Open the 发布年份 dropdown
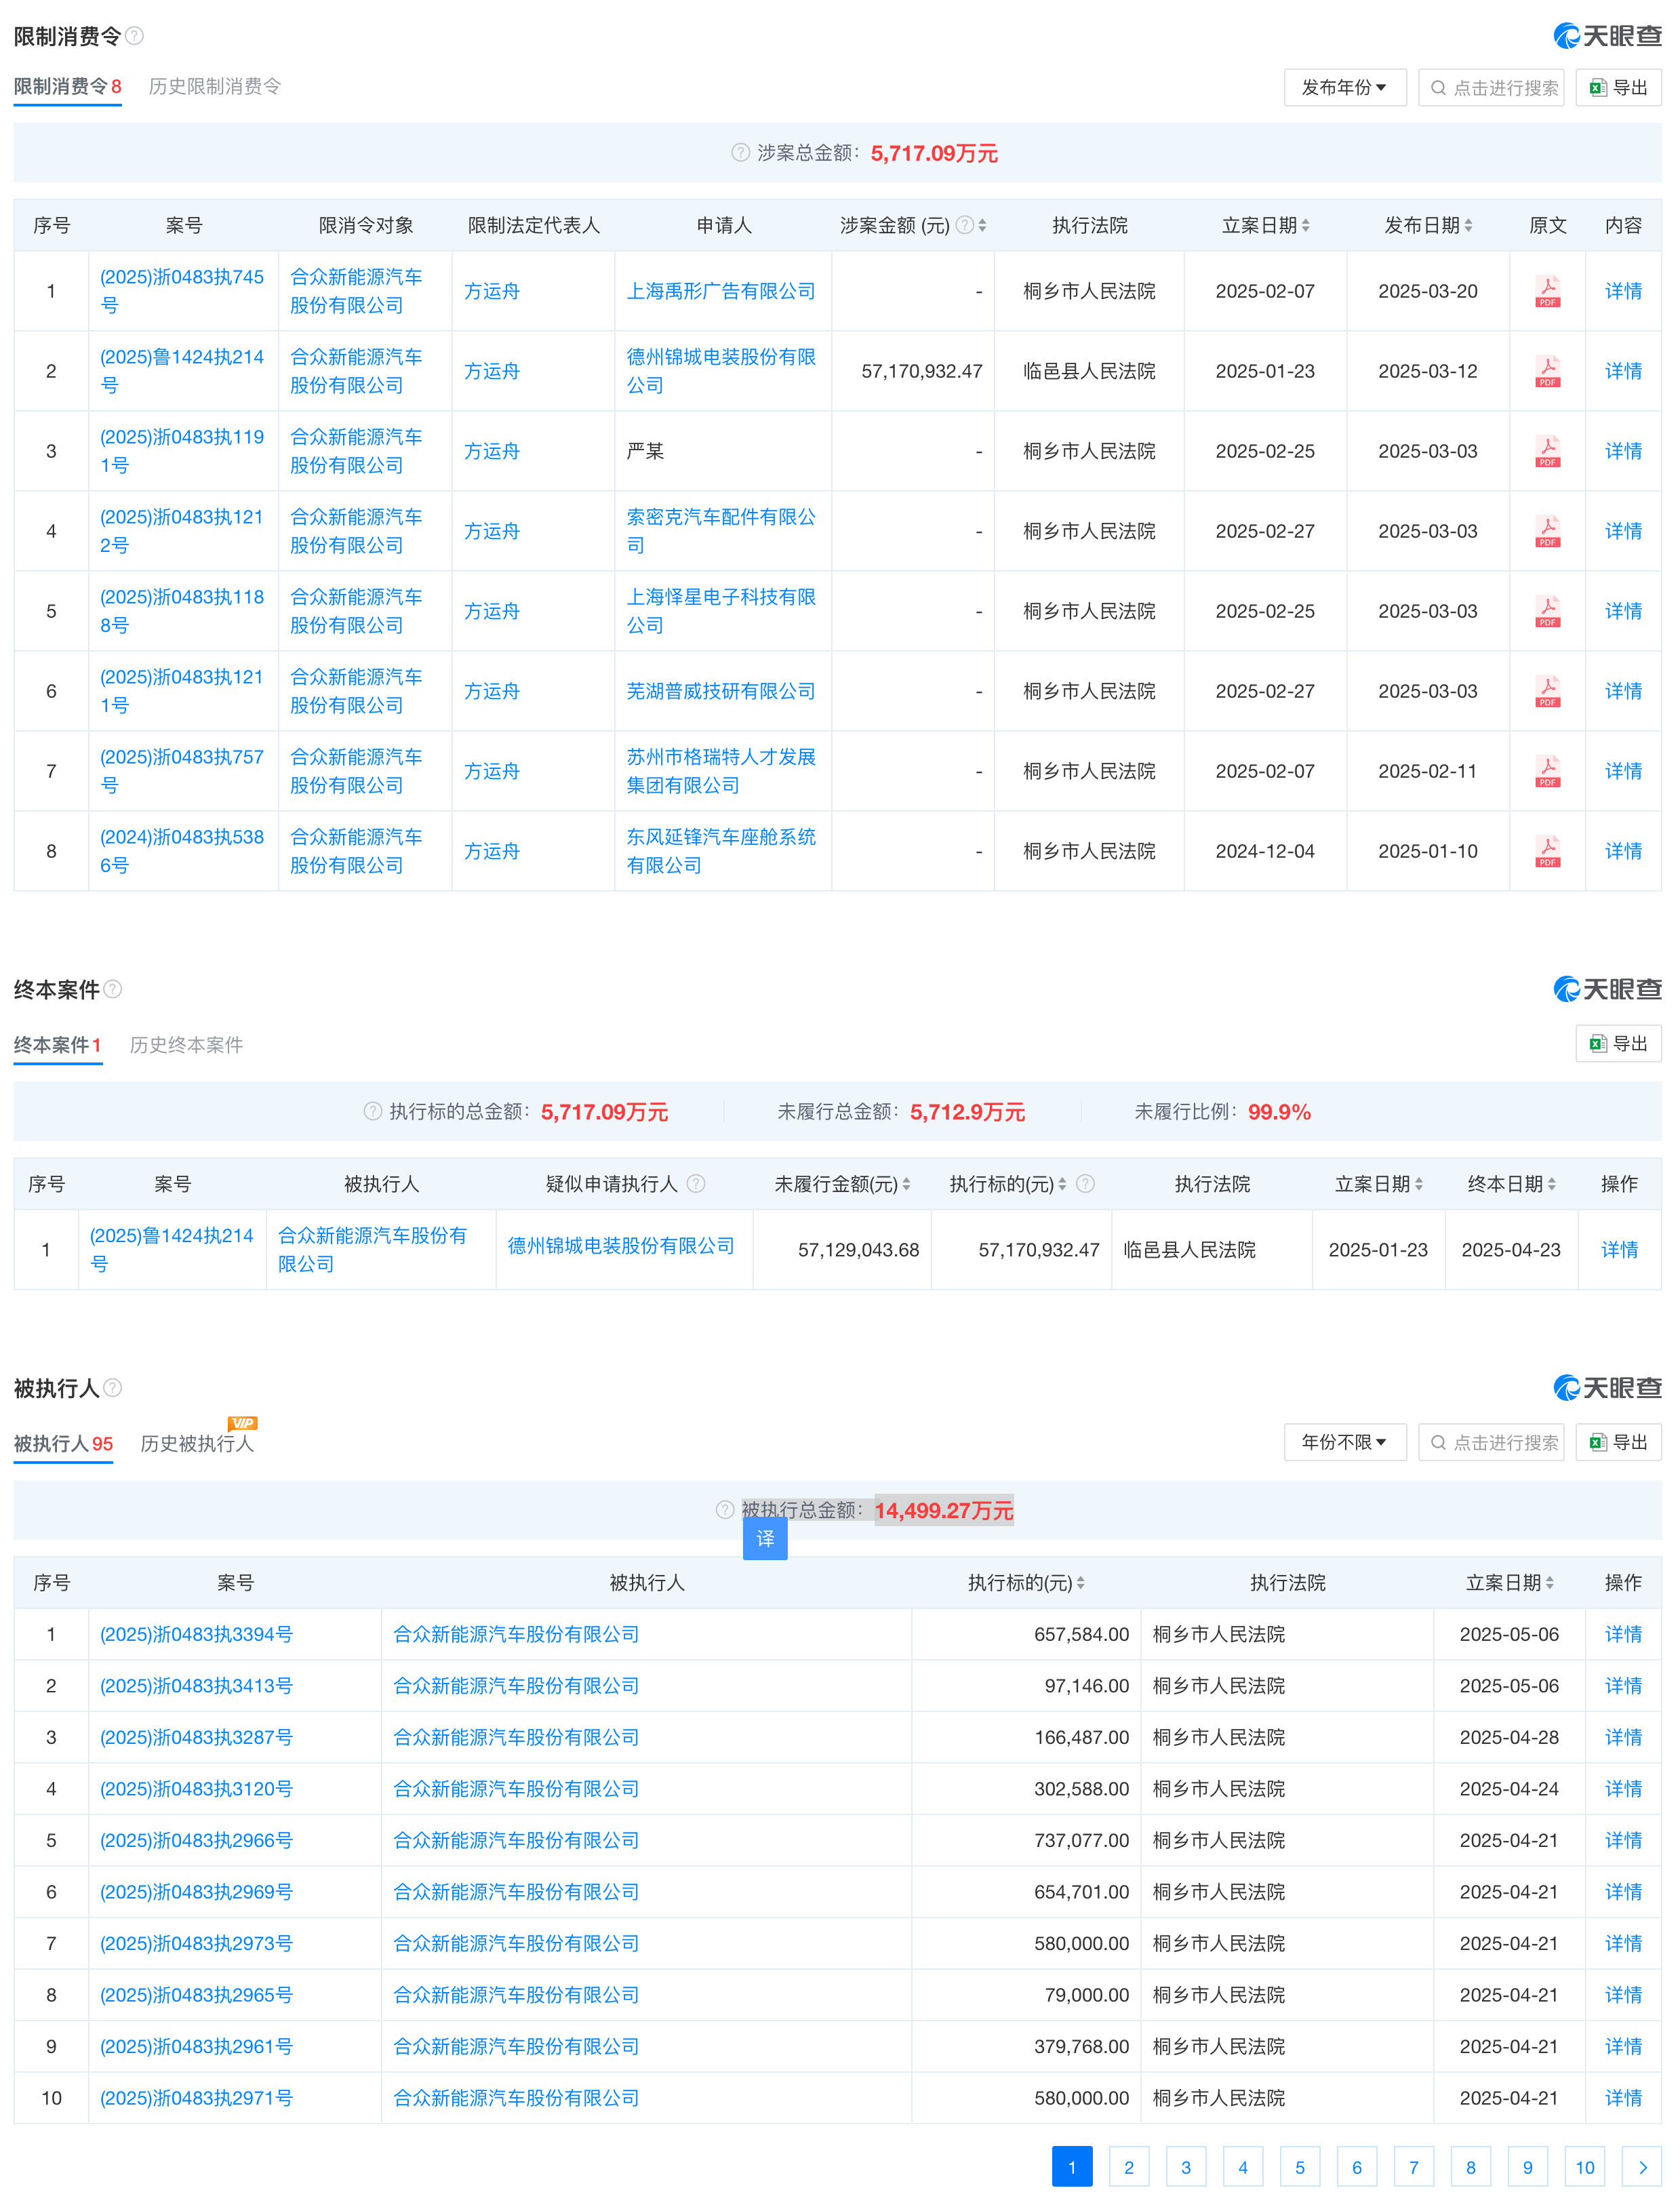The width and height of the screenshot is (1680, 2207). 1344,87
